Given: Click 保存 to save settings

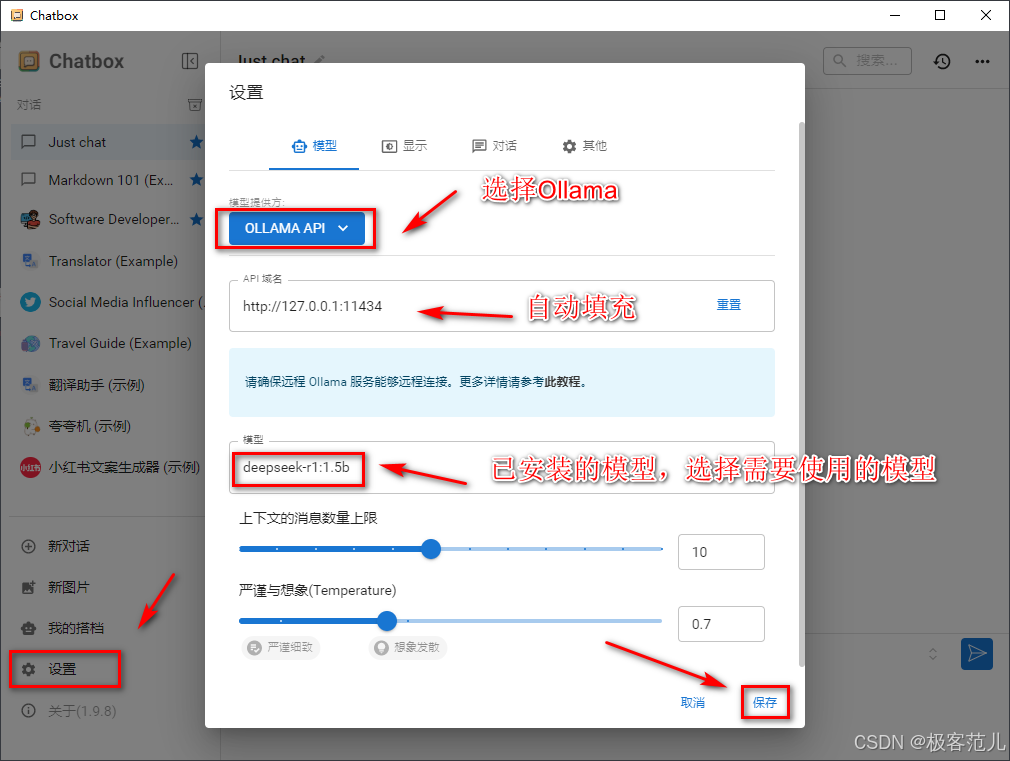Looking at the screenshot, I should (765, 702).
